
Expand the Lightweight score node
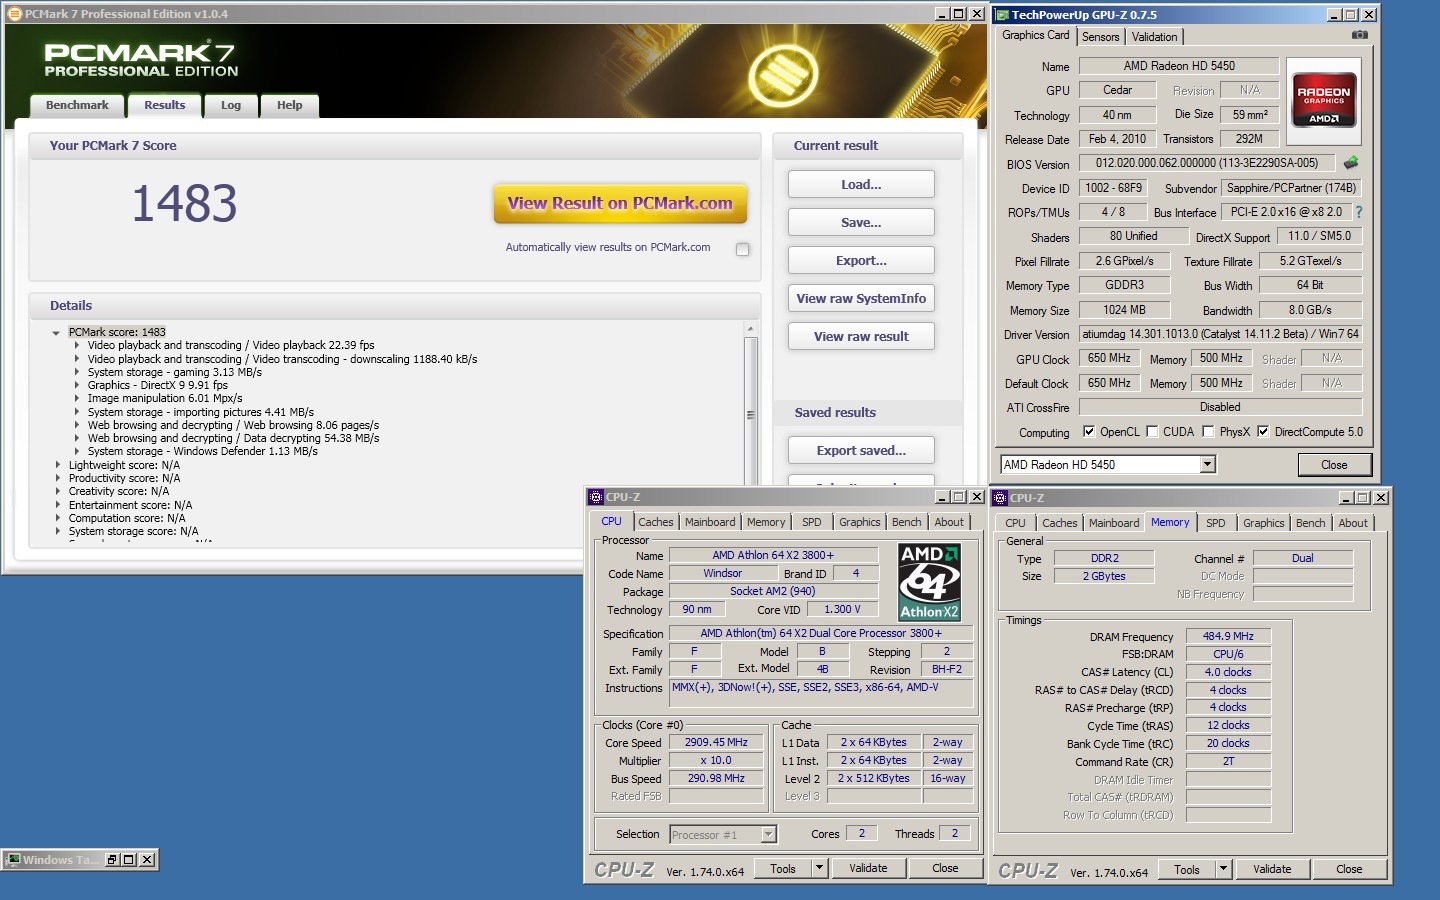pyautogui.click(x=57, y=465)
